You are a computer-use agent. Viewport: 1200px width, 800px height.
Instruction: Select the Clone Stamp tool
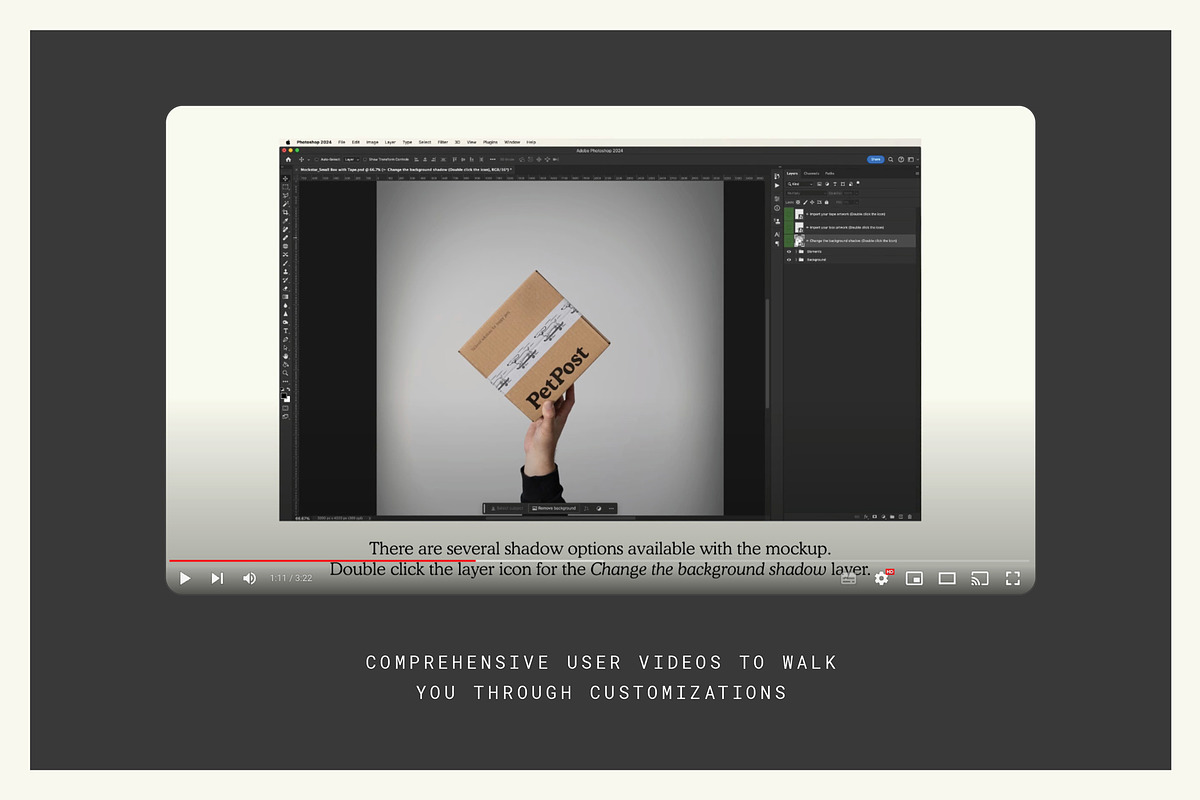(x=285, y=272)
